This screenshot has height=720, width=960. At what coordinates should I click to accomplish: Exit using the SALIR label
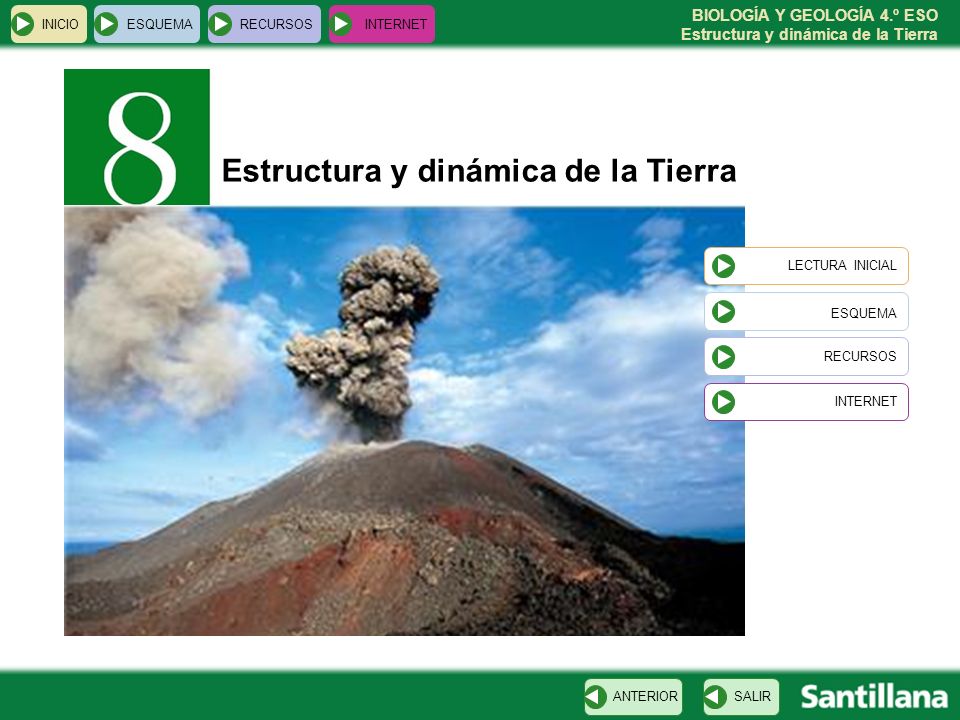pyautogui.click(x=752, y=697)
